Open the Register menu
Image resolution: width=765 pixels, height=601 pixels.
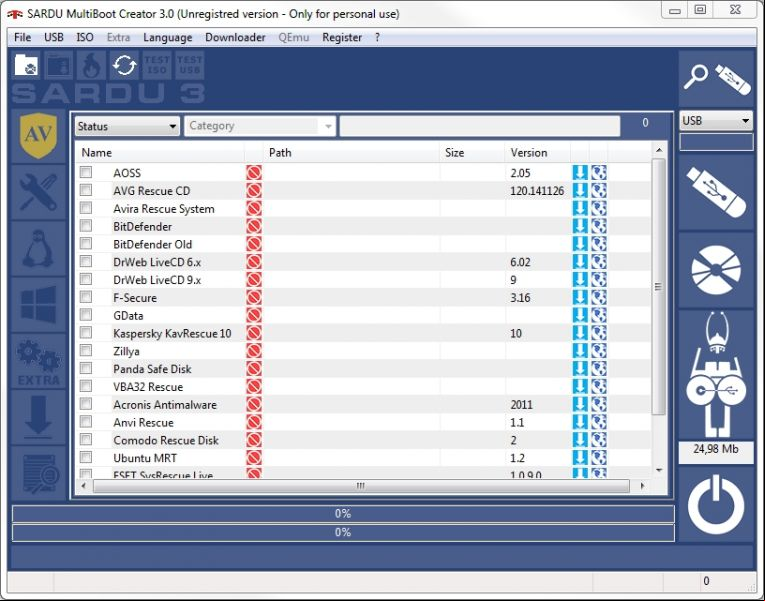342,38
